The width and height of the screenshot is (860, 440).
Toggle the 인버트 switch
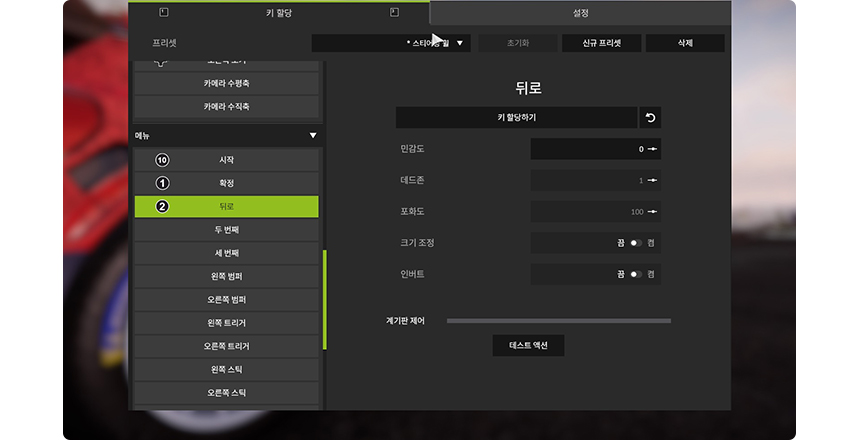[635, 274]
